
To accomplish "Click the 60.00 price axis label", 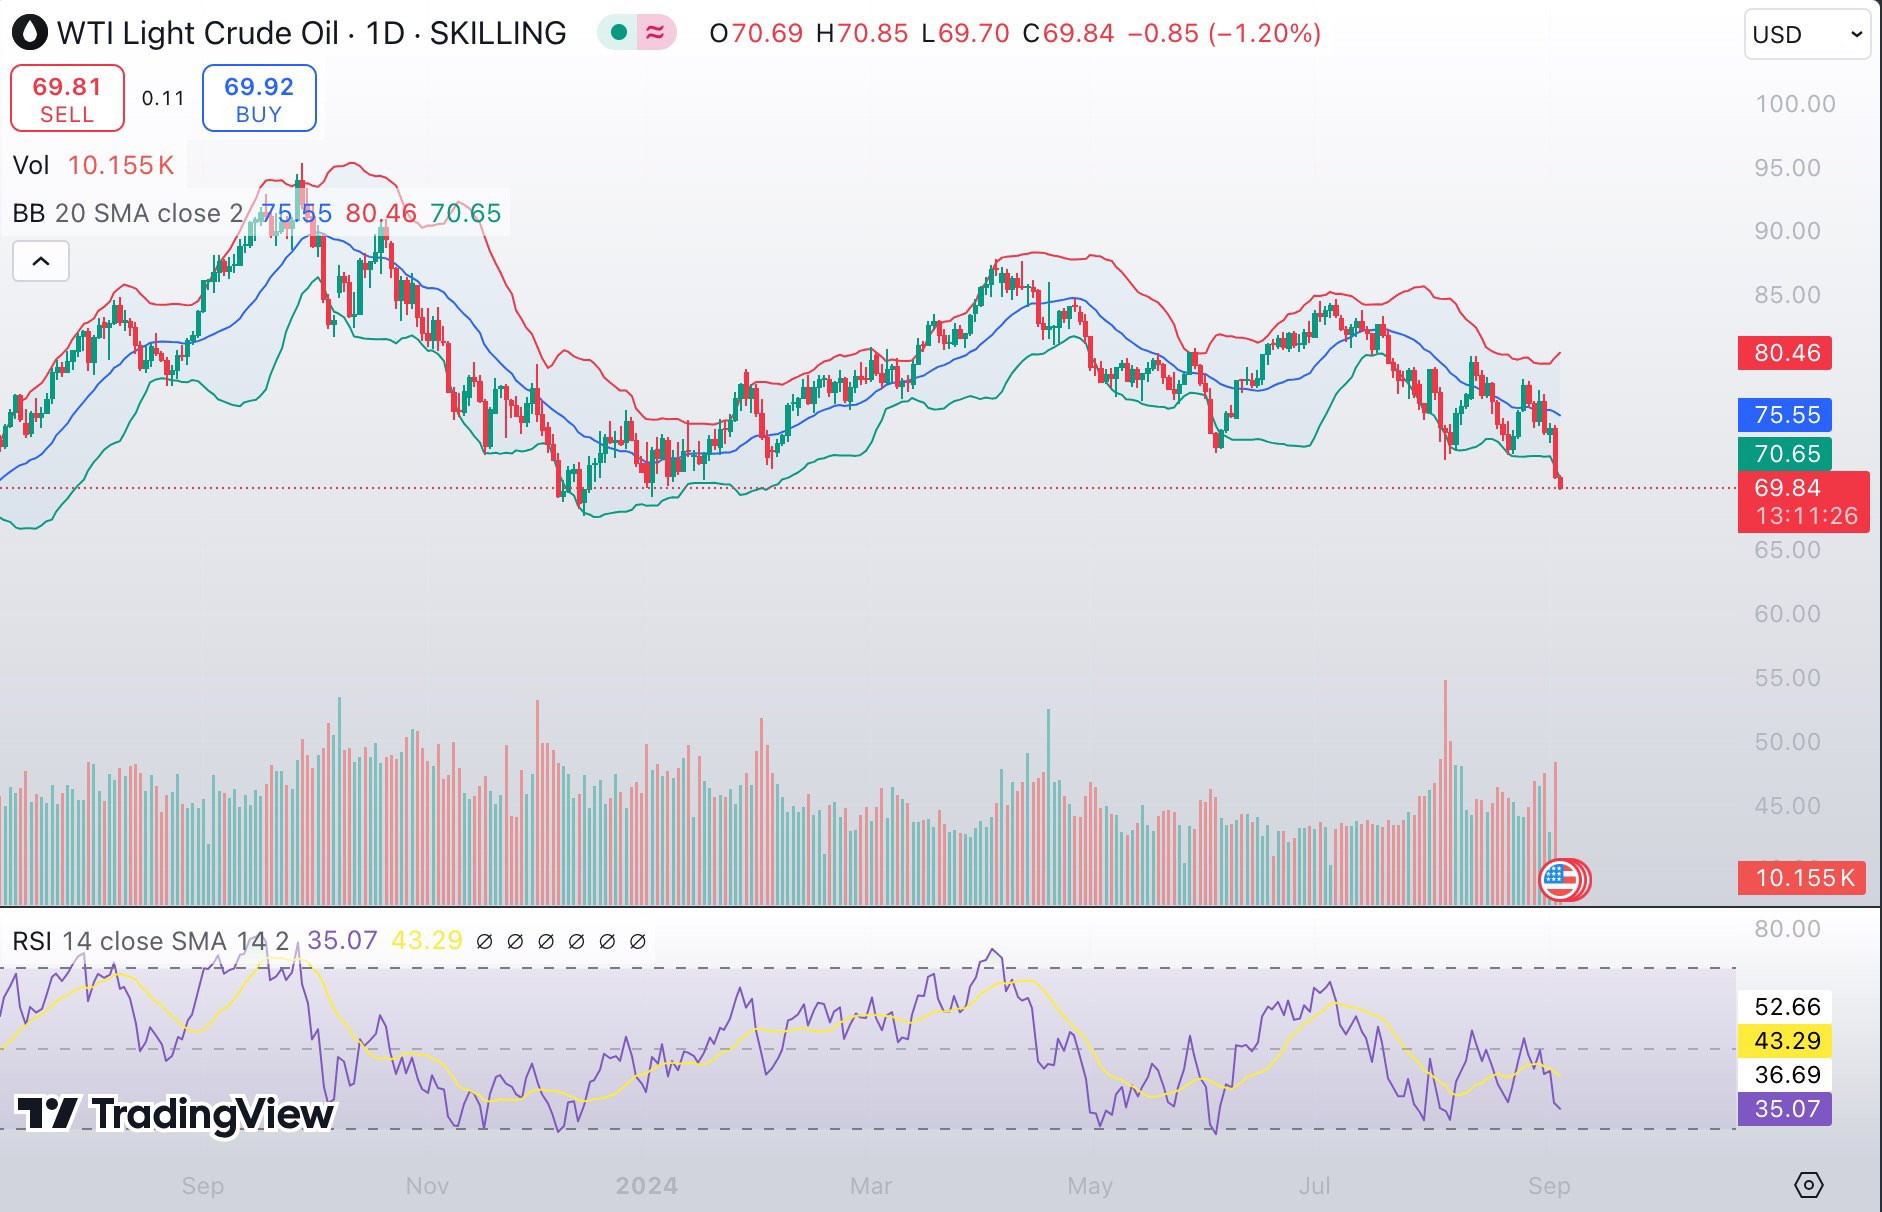I will click(1788, 614).
